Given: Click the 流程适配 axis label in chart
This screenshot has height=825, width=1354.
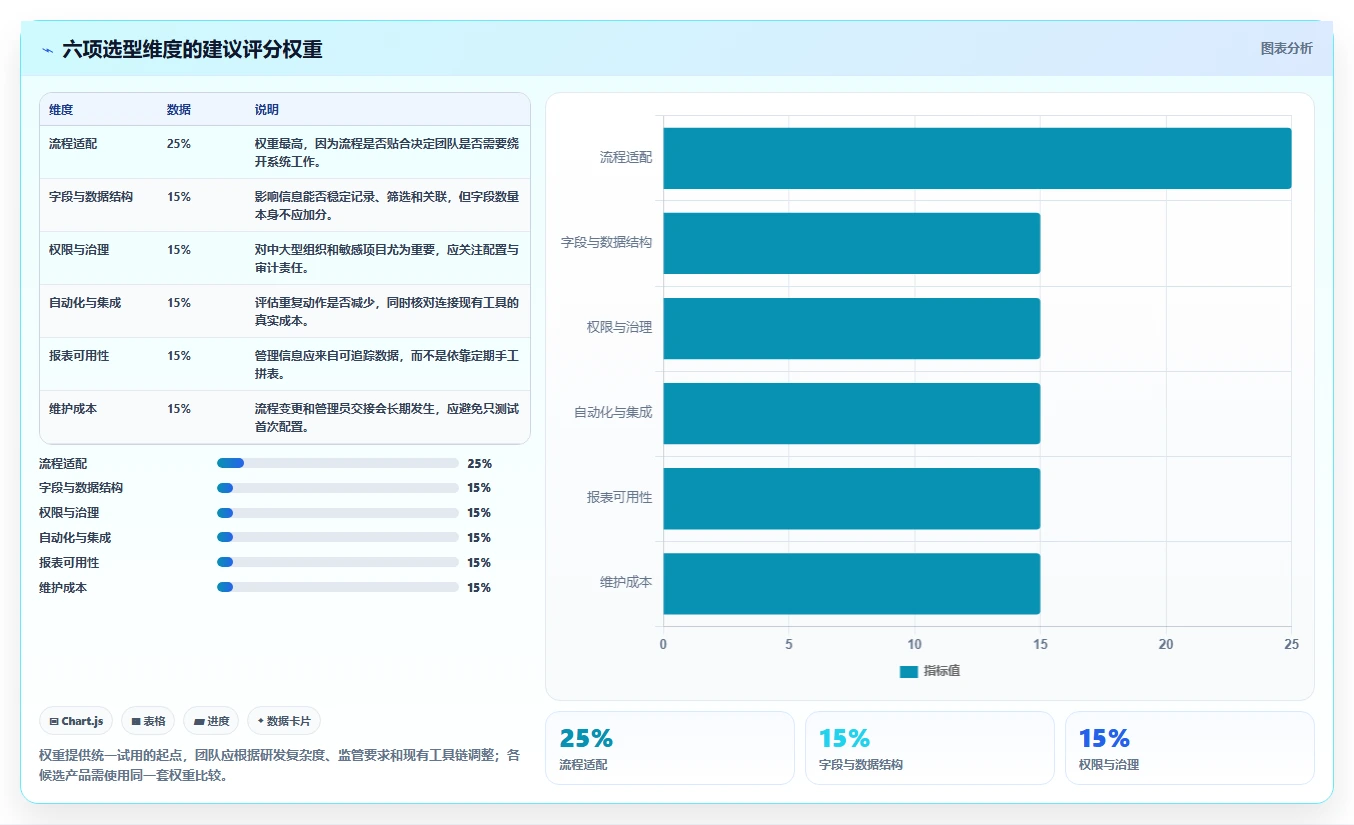Looking at the screenshot, I should coord(626,158).
